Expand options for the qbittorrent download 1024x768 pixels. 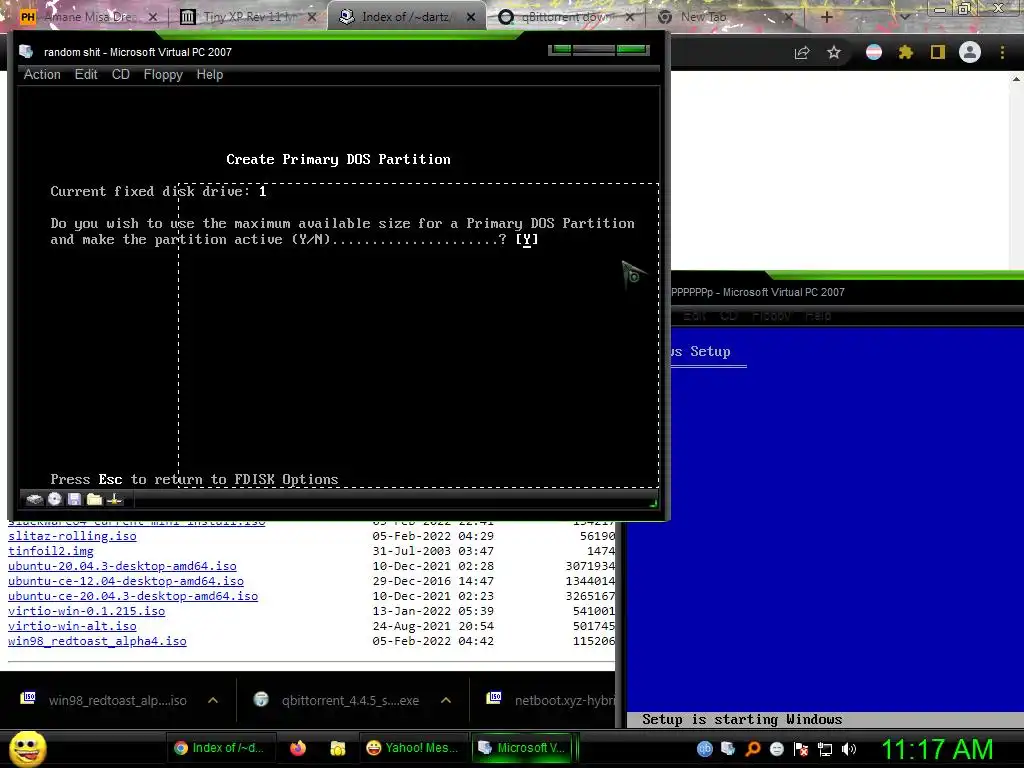(x=446, y=700)
